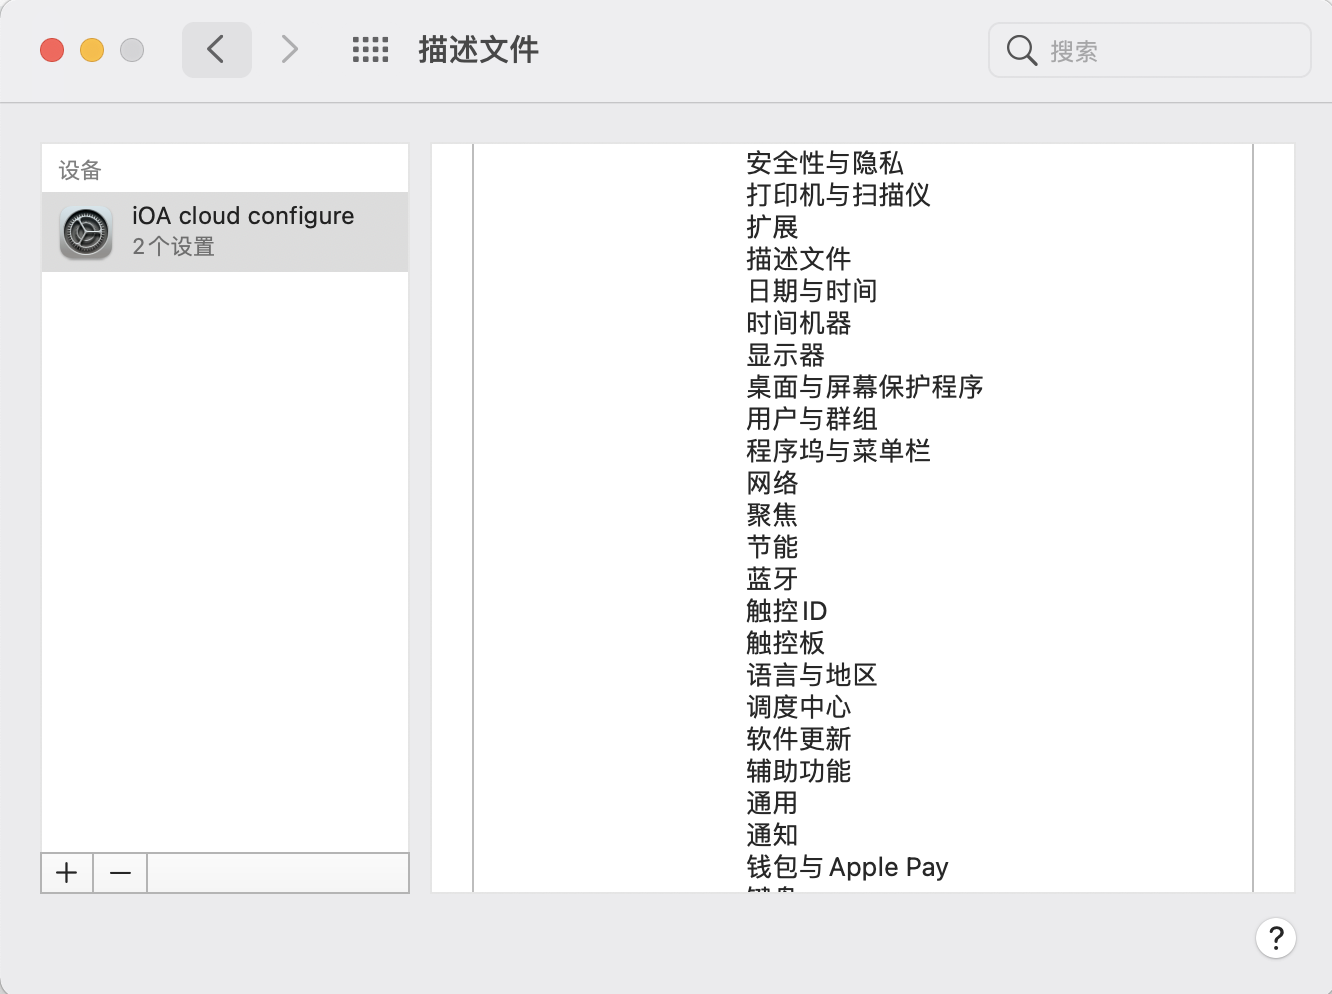This screenshot has width=1332, height=994.
Task: Click the 蓝牙 entry in details pane
Action: pos(772,579)
